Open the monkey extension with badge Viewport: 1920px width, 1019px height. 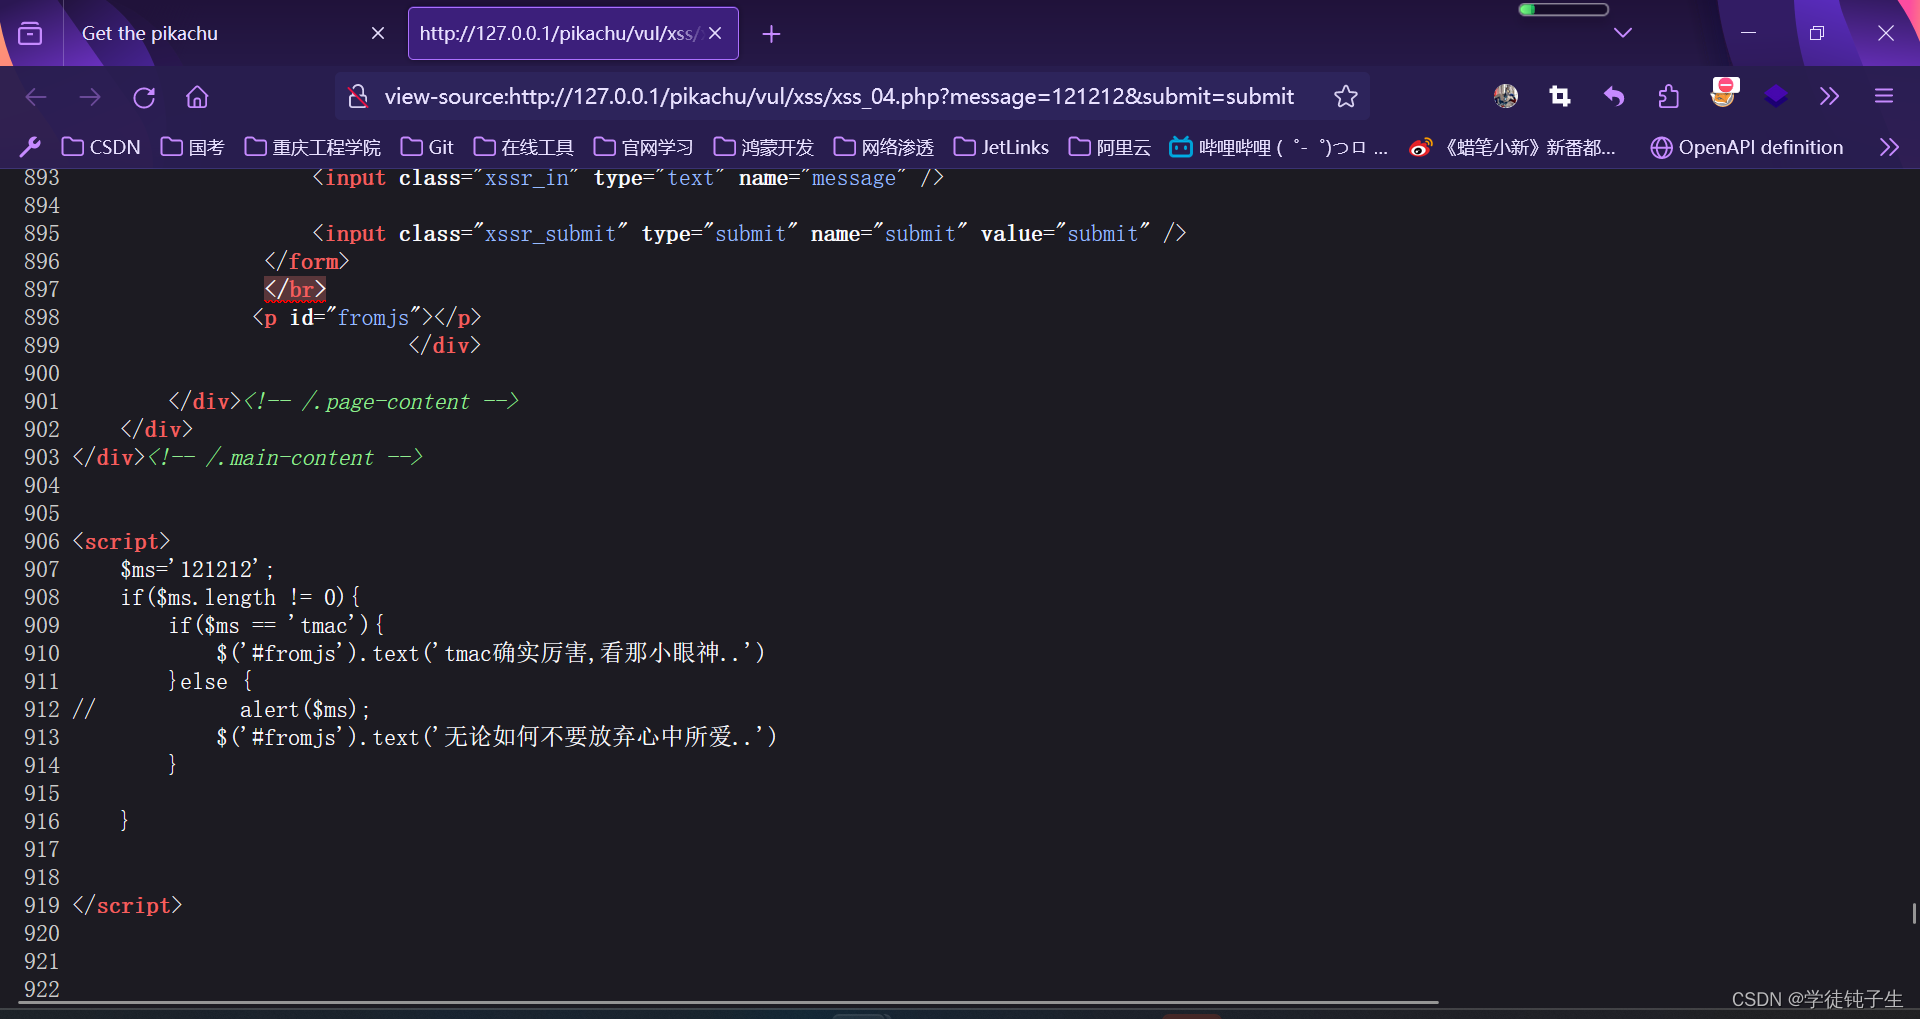point(1724,93)
